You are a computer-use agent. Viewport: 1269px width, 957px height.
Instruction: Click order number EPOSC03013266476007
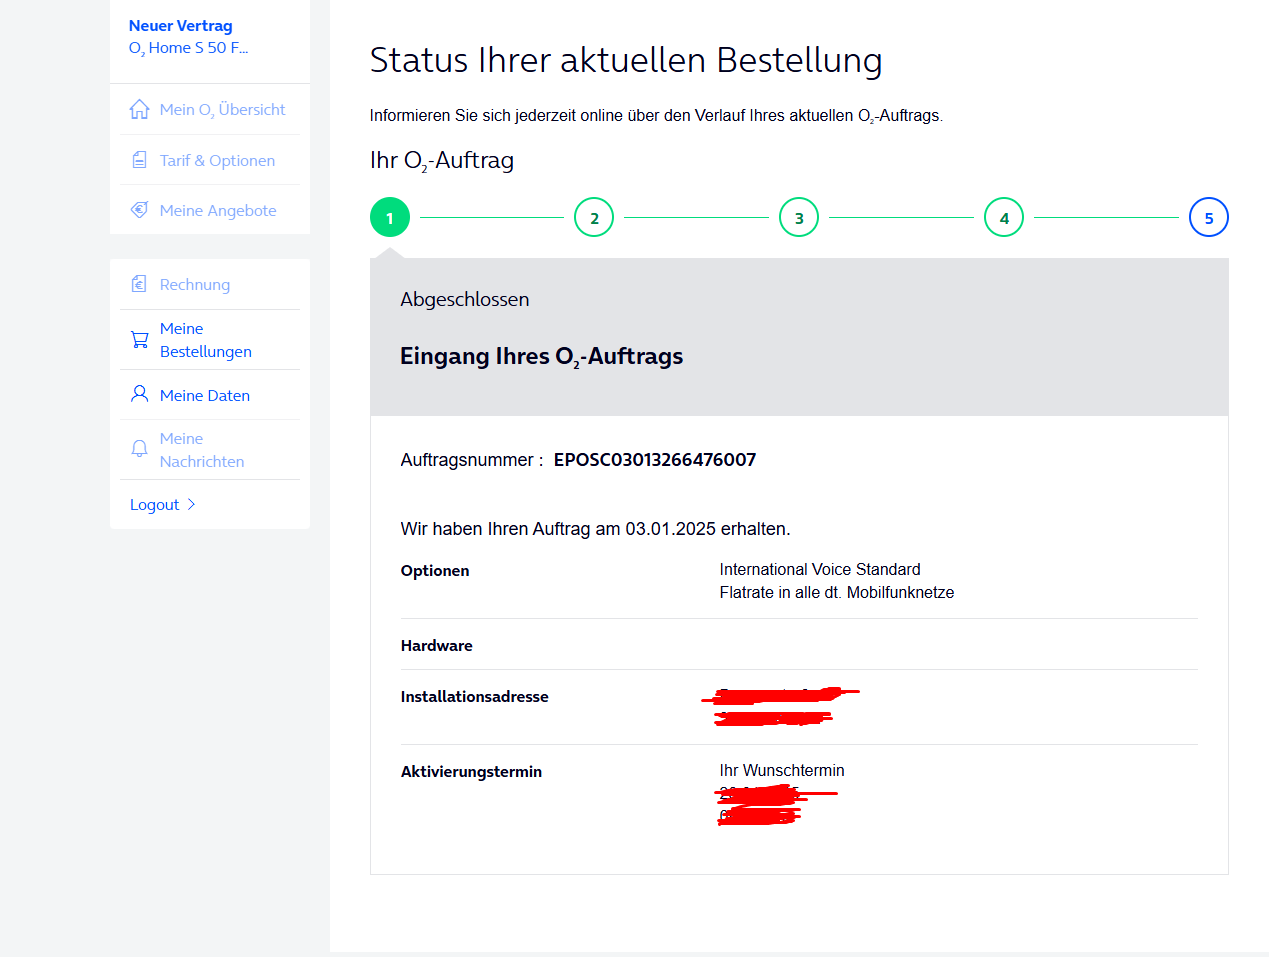pos(655,460)
